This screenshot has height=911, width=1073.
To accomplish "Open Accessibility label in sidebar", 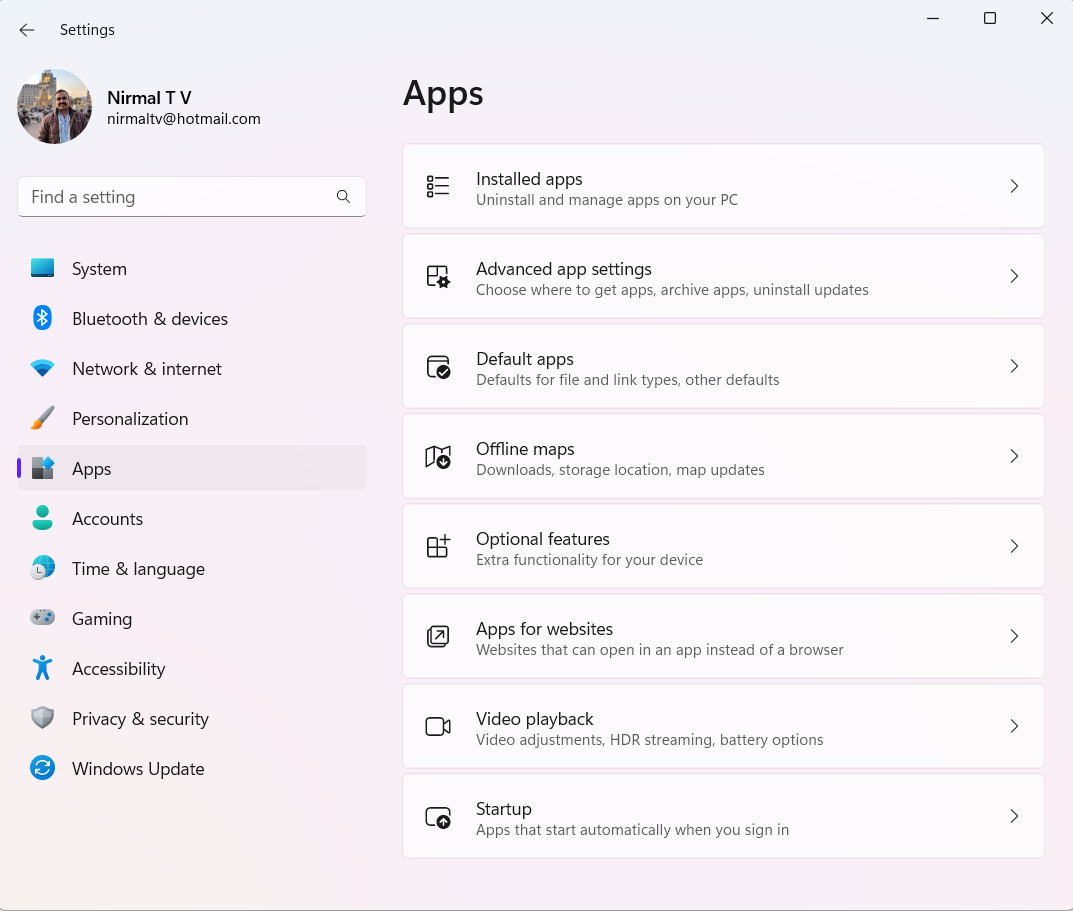I will [118, 669].
